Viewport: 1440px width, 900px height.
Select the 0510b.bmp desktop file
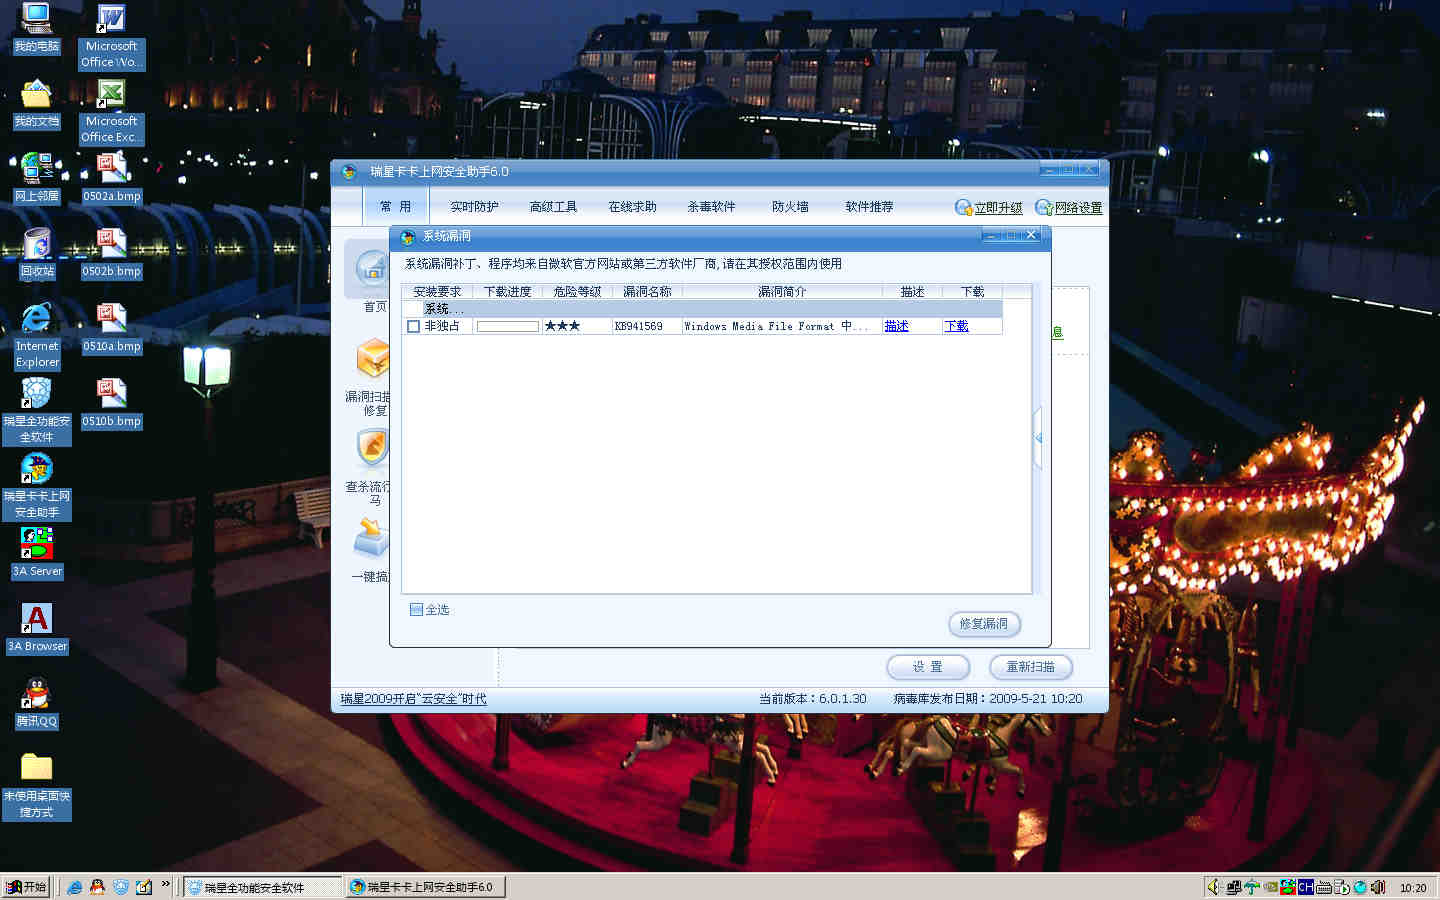tap(112, 404)
